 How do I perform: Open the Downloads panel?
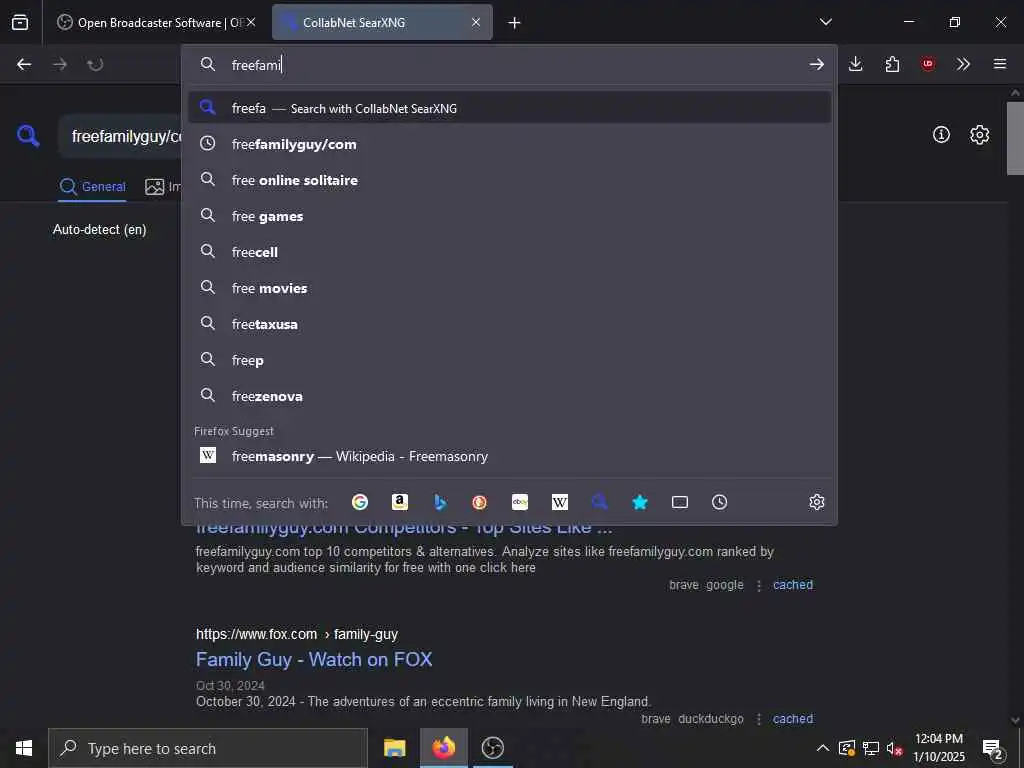pos(856,64)
